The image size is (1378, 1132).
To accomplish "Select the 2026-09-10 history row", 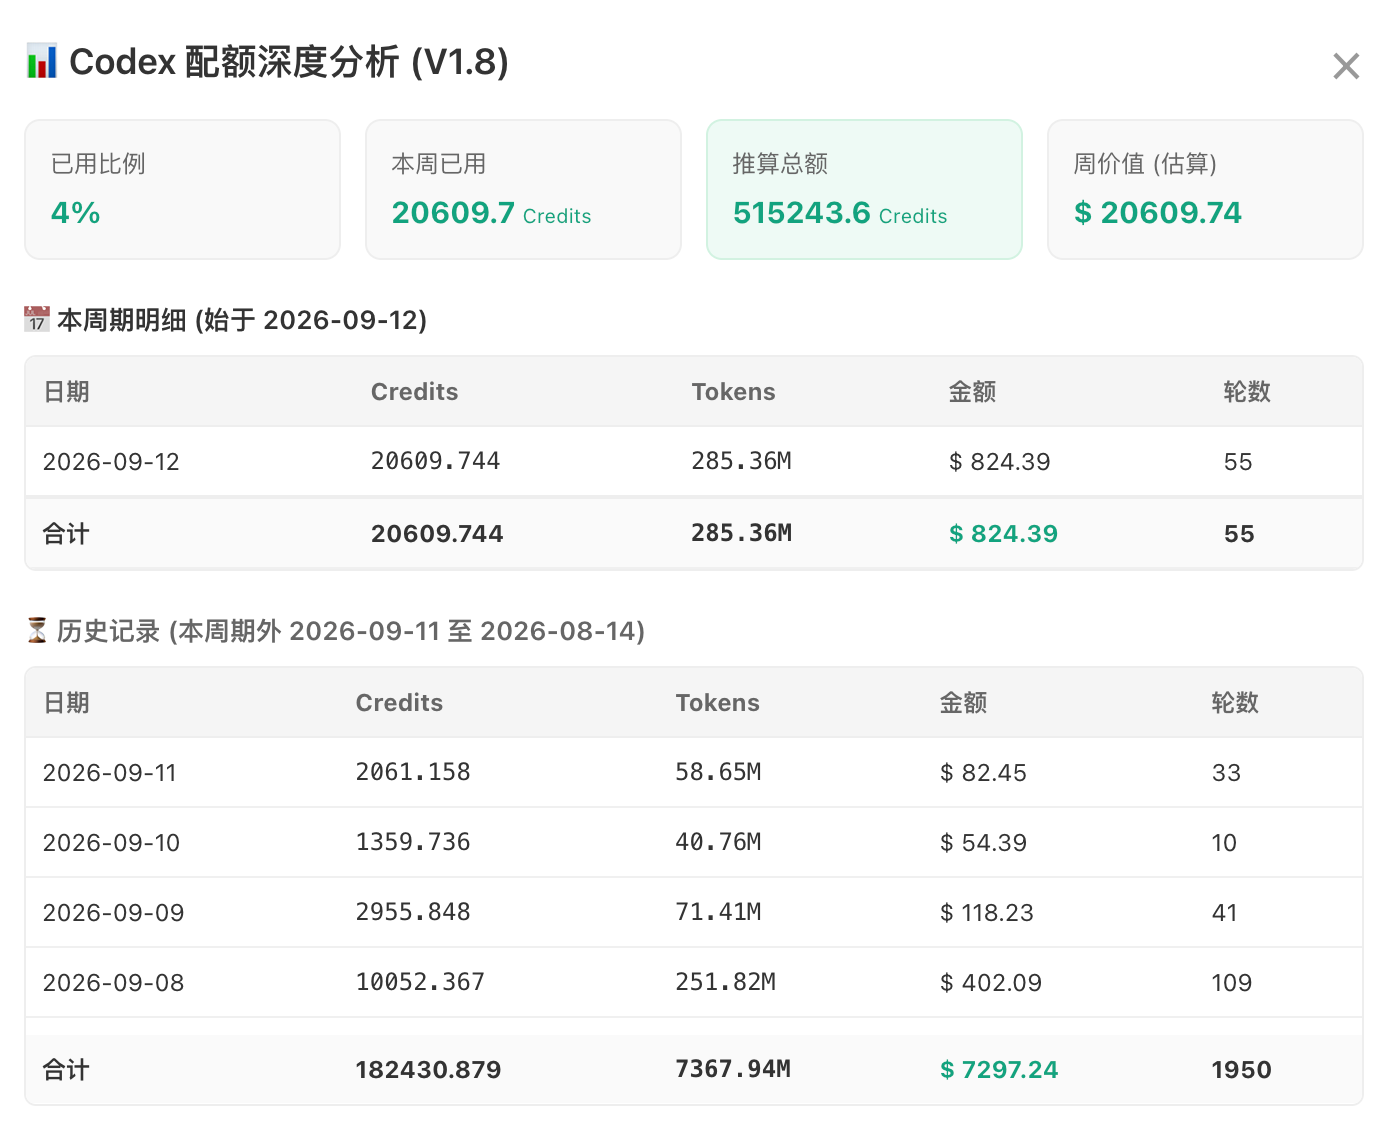I will (694, 843).
